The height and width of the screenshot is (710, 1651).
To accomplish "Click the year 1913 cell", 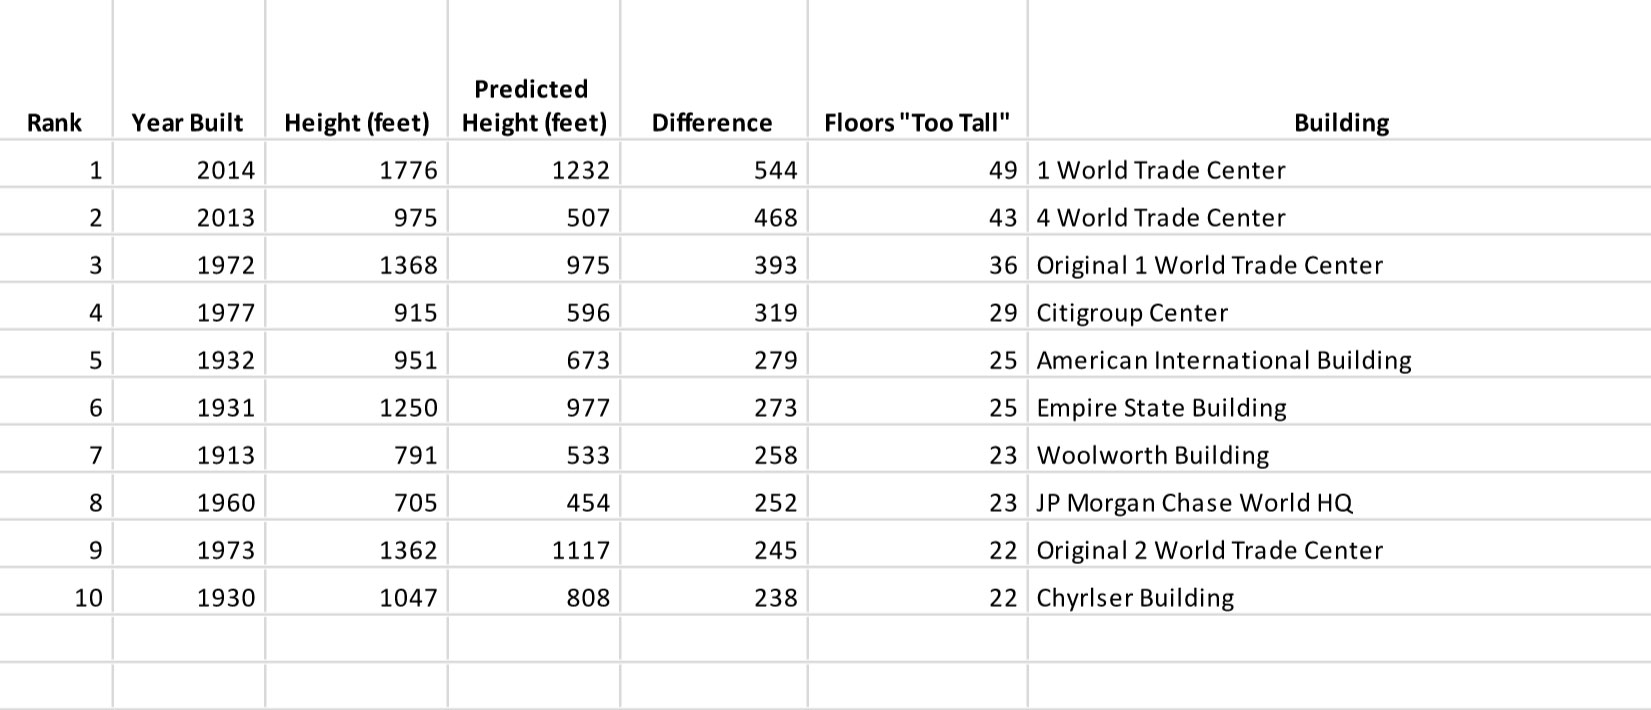I will [x=189, y=455].
